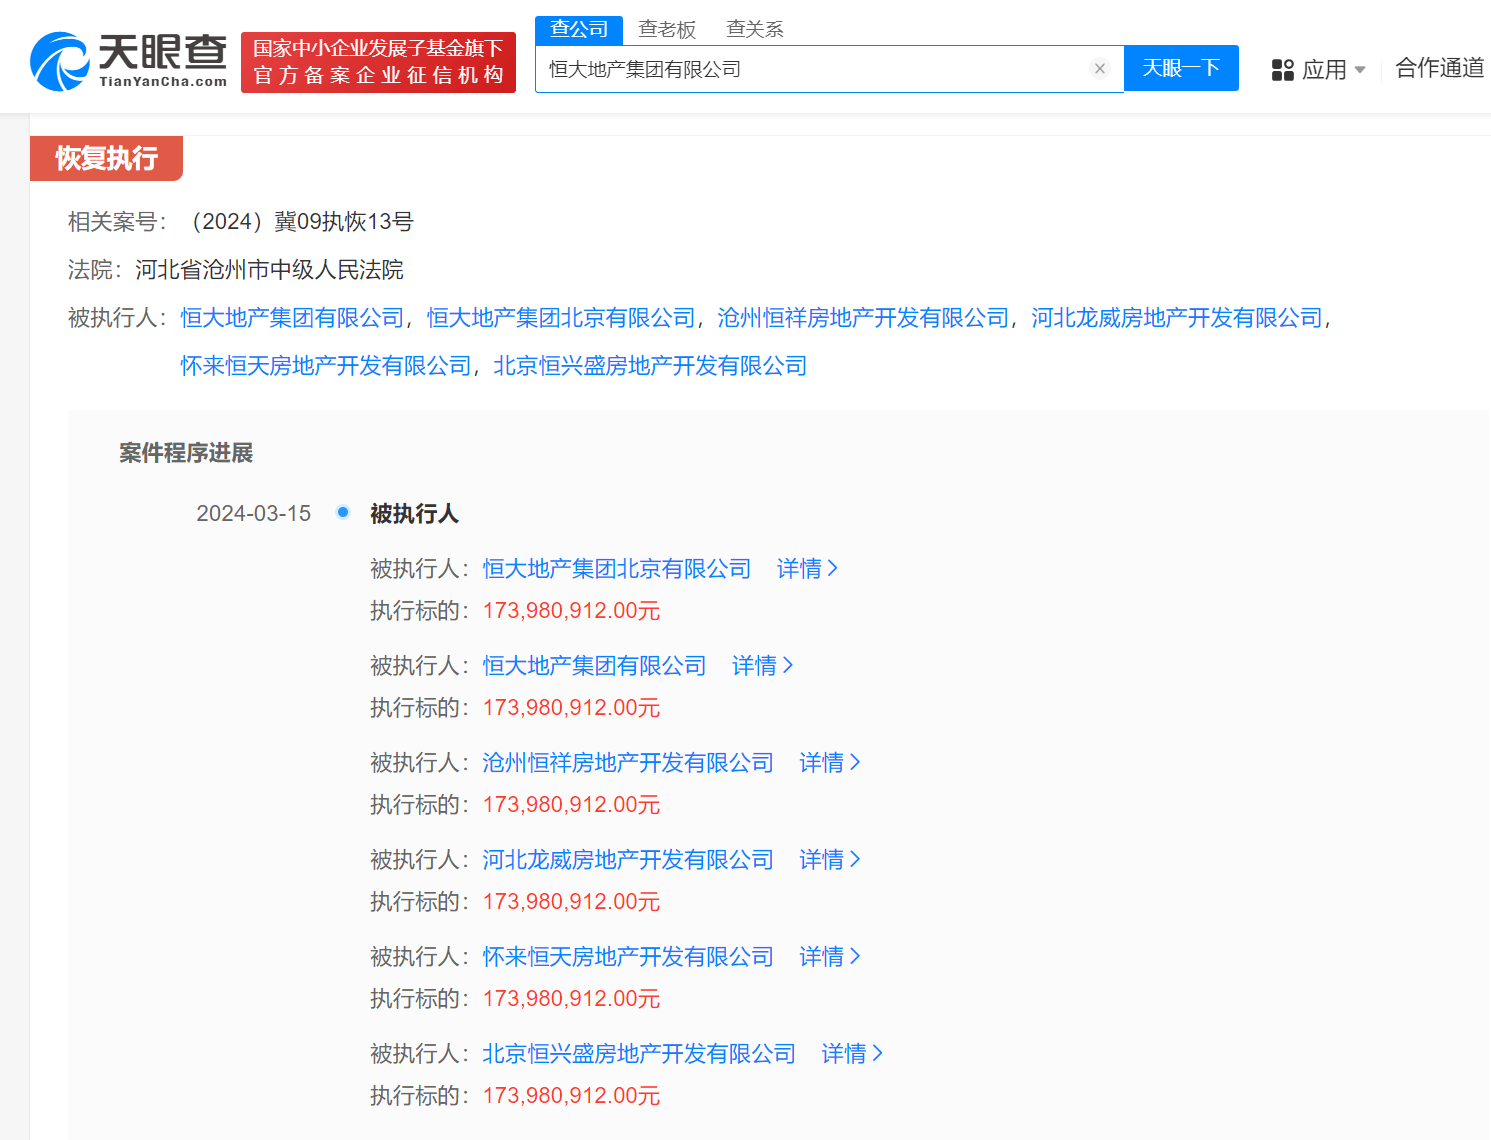
Task: Click the 详情 chevron for 沧州恒祥房地产开发有限公司
Action: coord(829,762)
